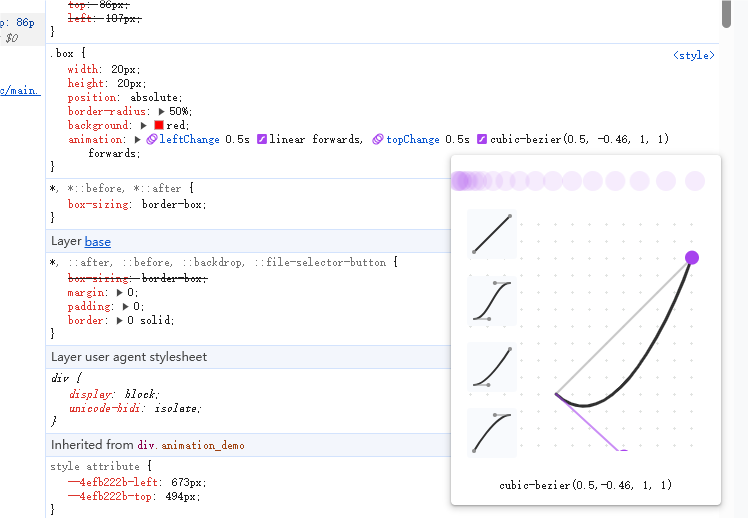This screenshot has height=518, width=748.
Task: Select the linear easing preset thumbnail
Action: (x=492, y=234)
